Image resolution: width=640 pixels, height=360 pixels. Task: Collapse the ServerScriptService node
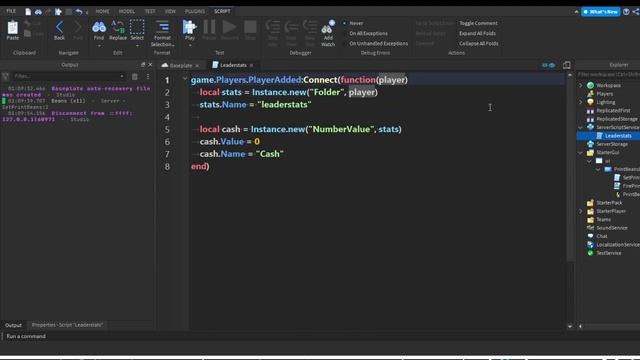(x=581, y=127)
